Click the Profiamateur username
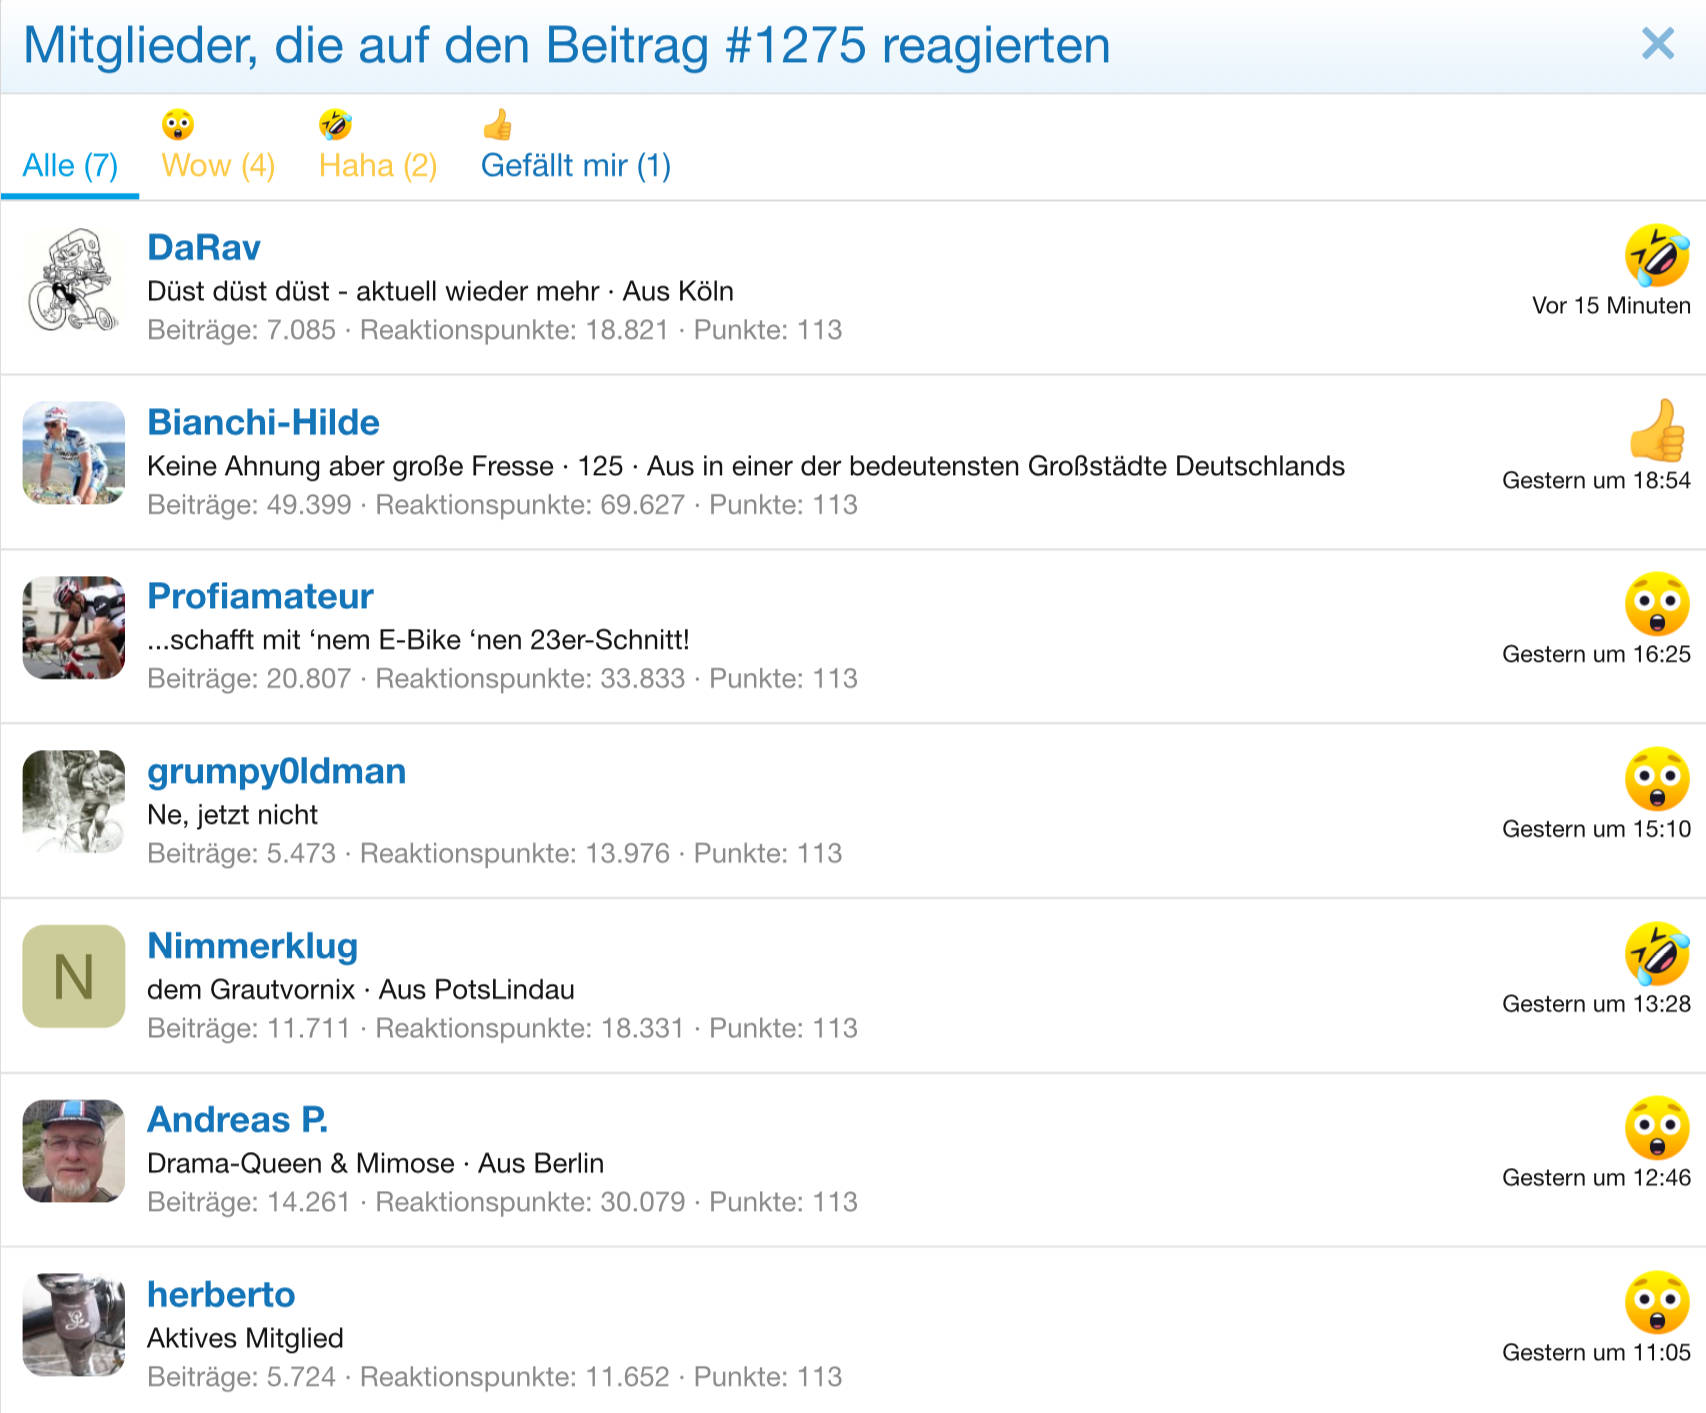The width and height of the screenshot is (1706, 1413). tap(260, 596)
